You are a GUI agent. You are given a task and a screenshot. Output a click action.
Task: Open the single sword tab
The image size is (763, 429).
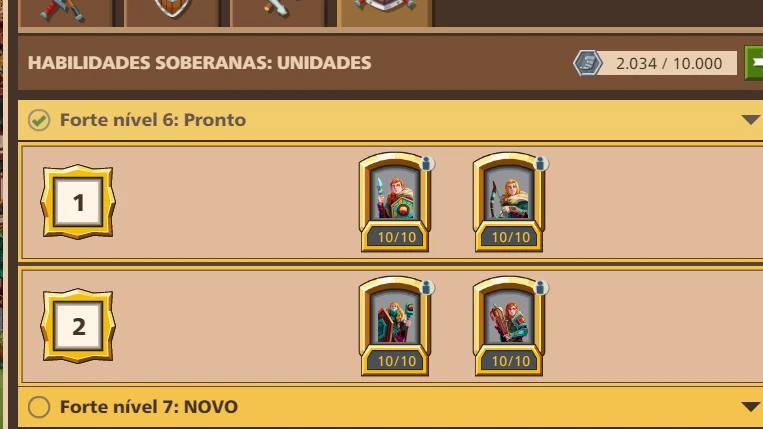point(278,13)
